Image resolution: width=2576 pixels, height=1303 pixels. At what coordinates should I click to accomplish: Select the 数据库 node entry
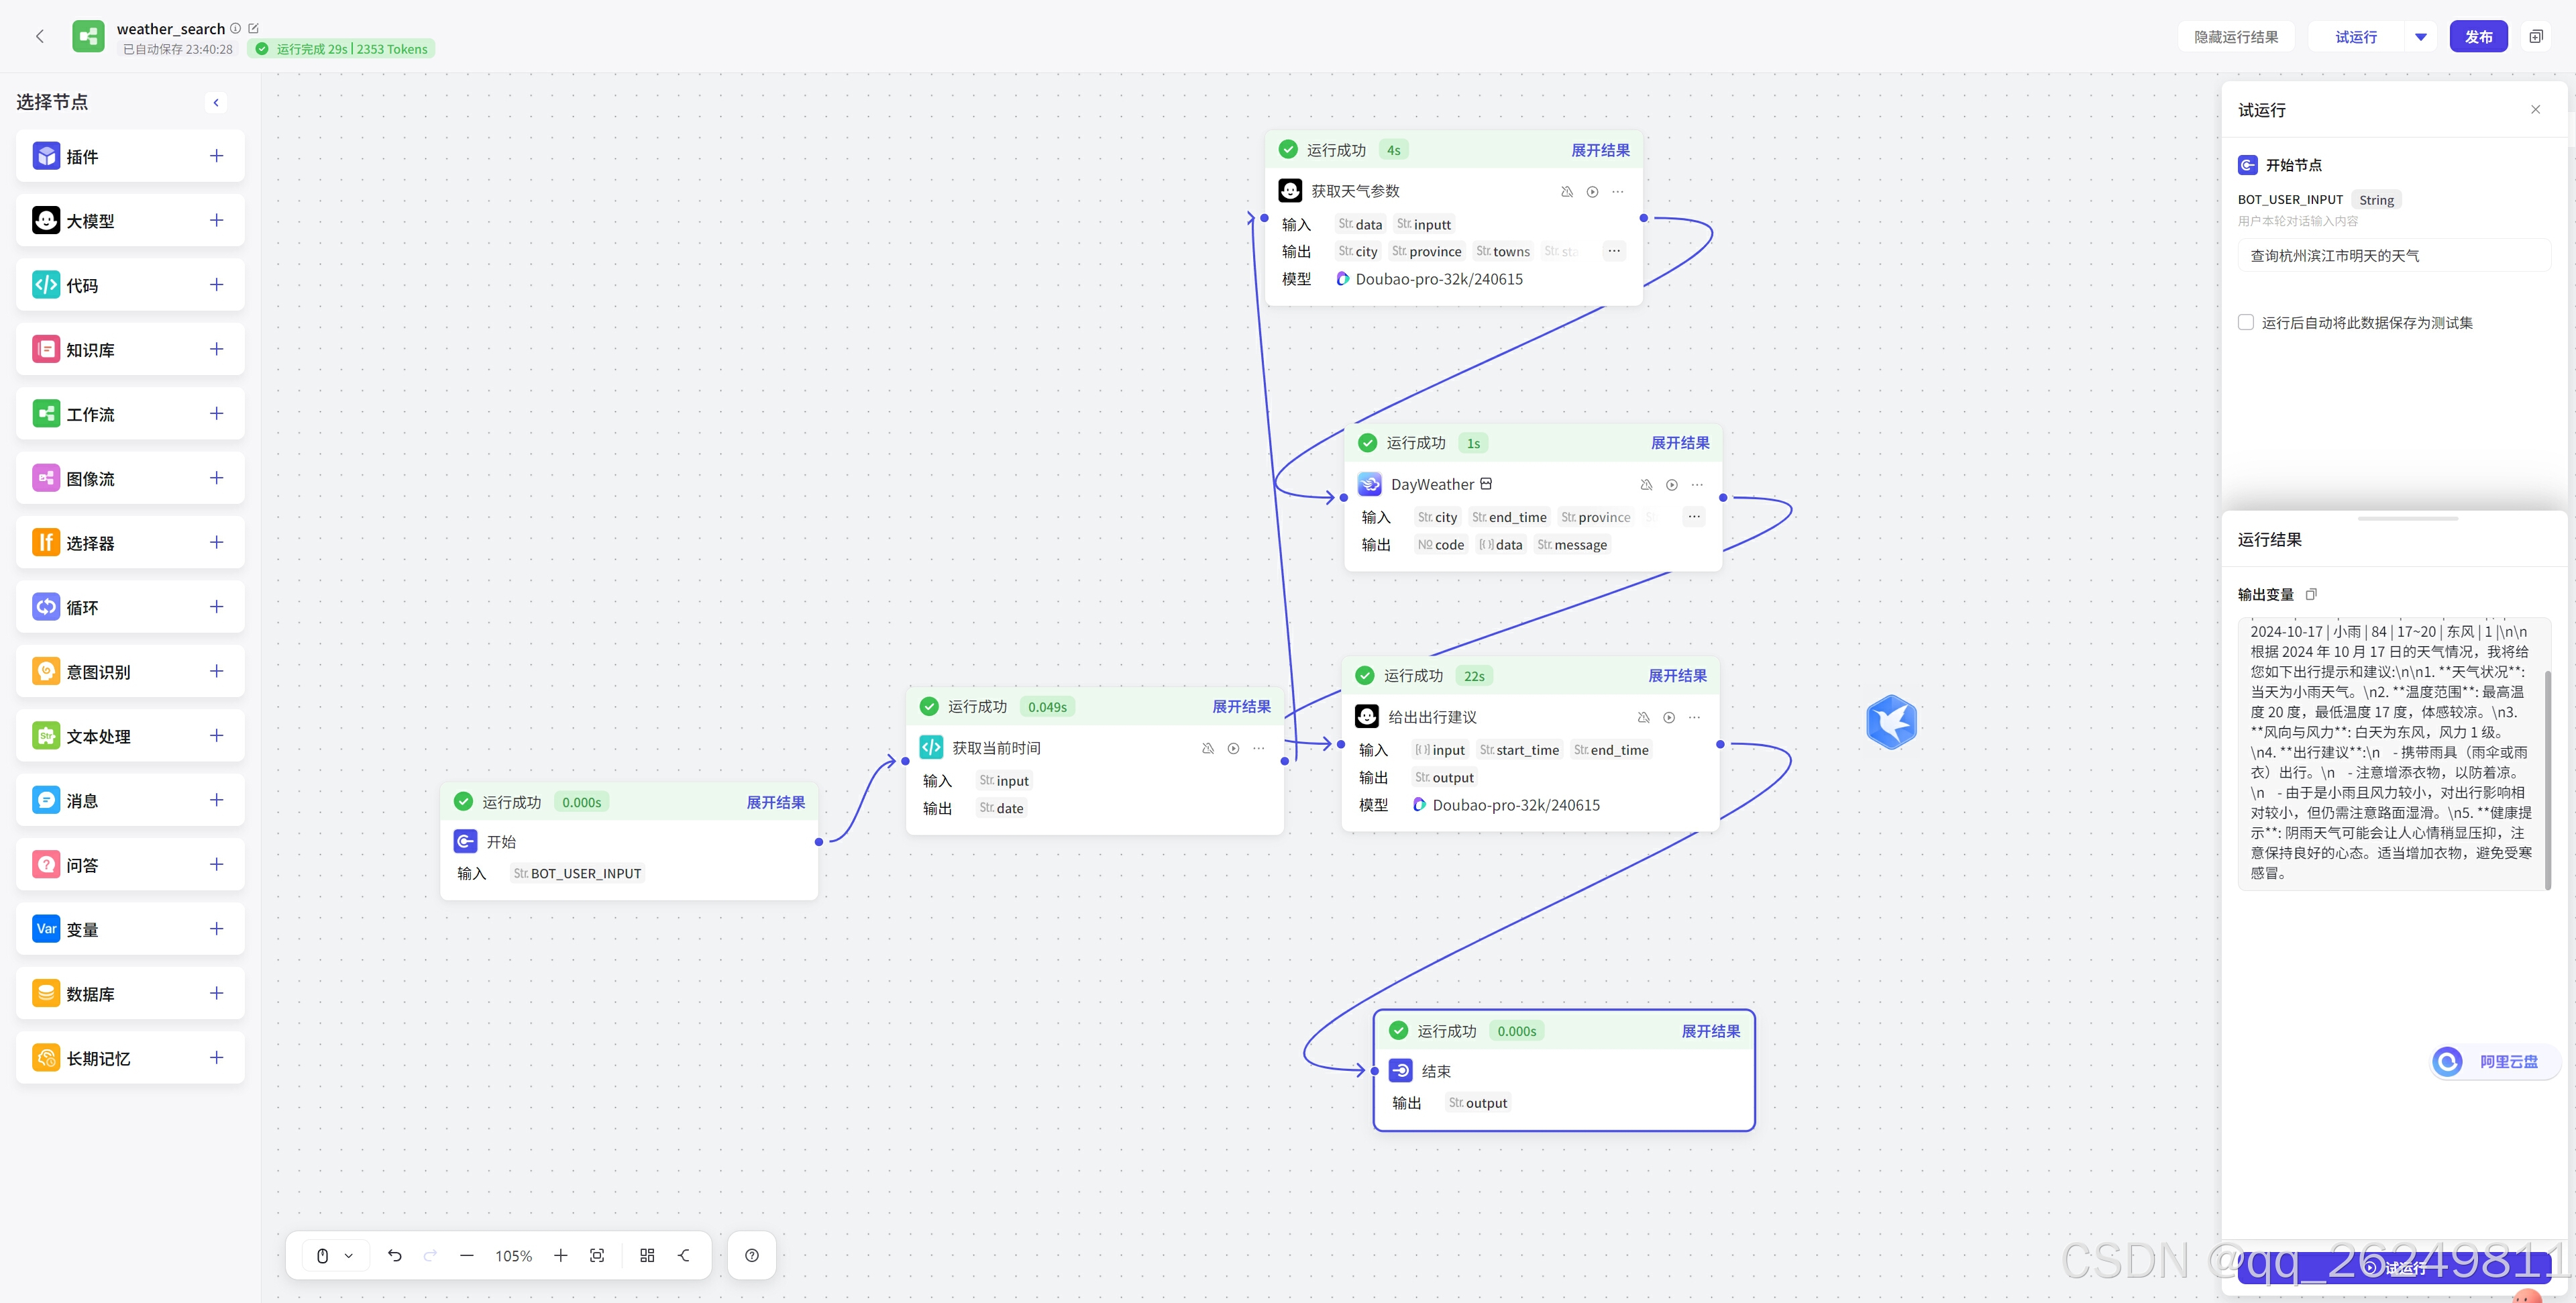coord(90,994)
